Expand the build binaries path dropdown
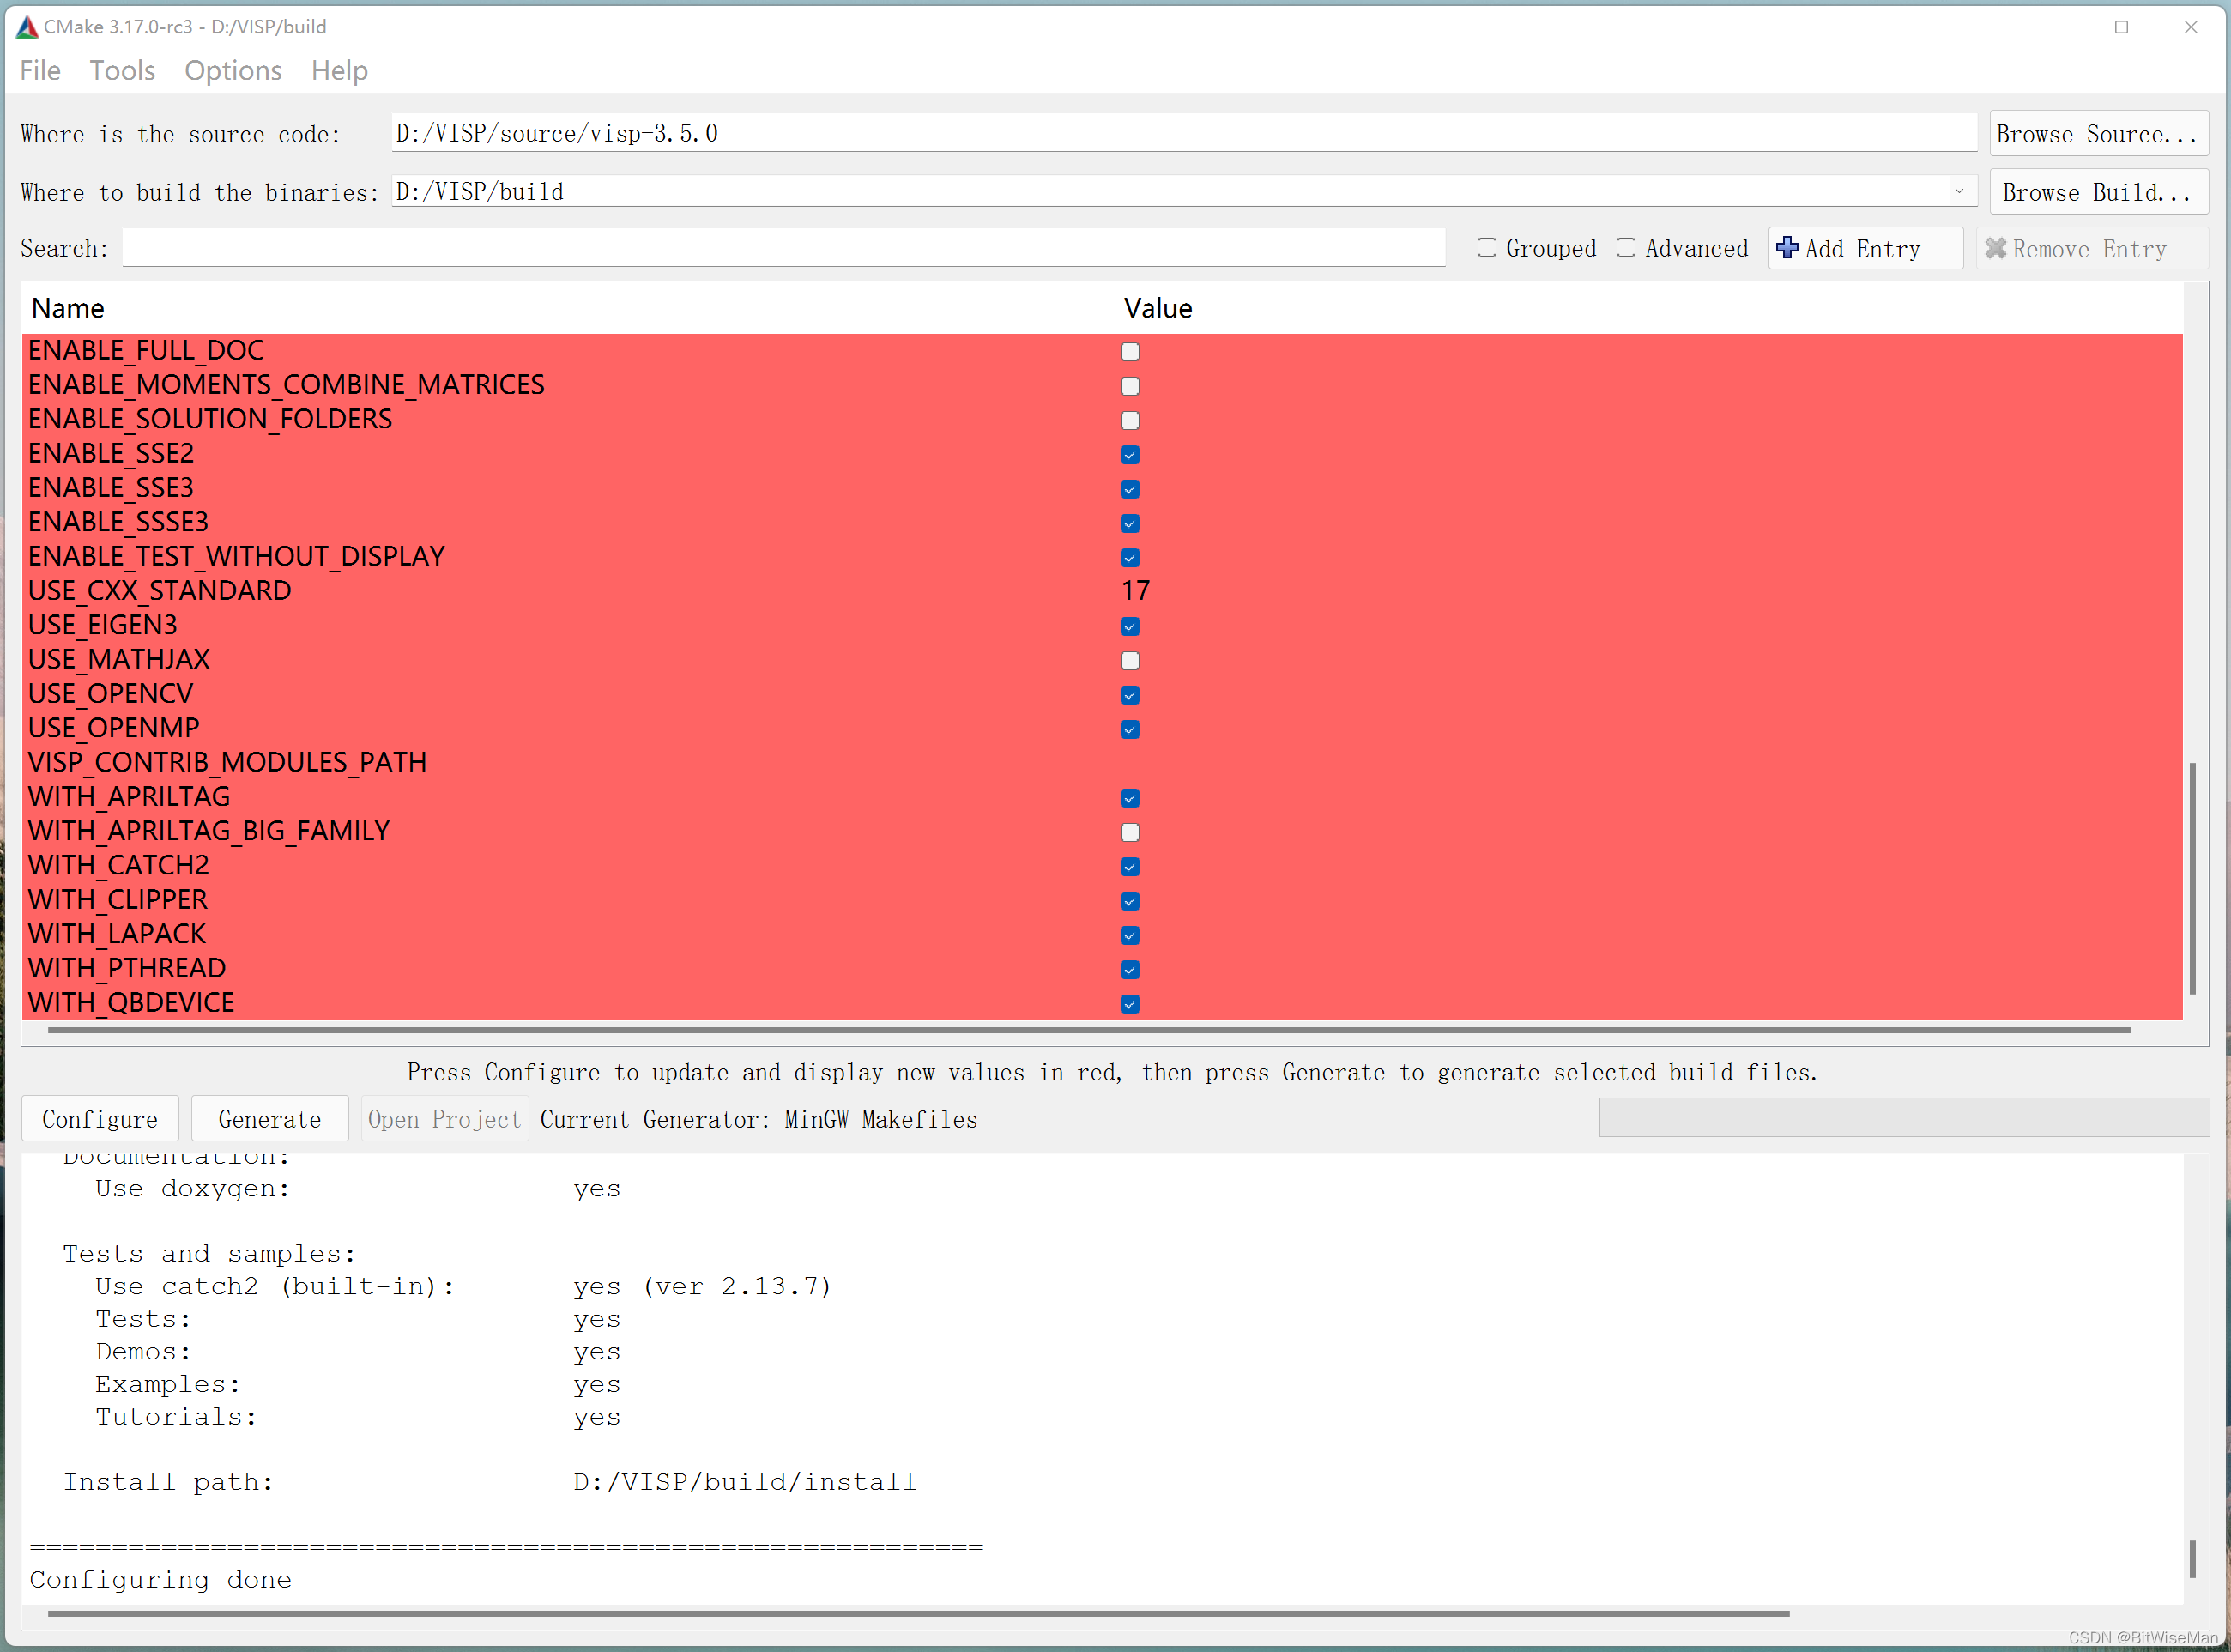Viewport: 2231px width, 1652px height. 1958,191
